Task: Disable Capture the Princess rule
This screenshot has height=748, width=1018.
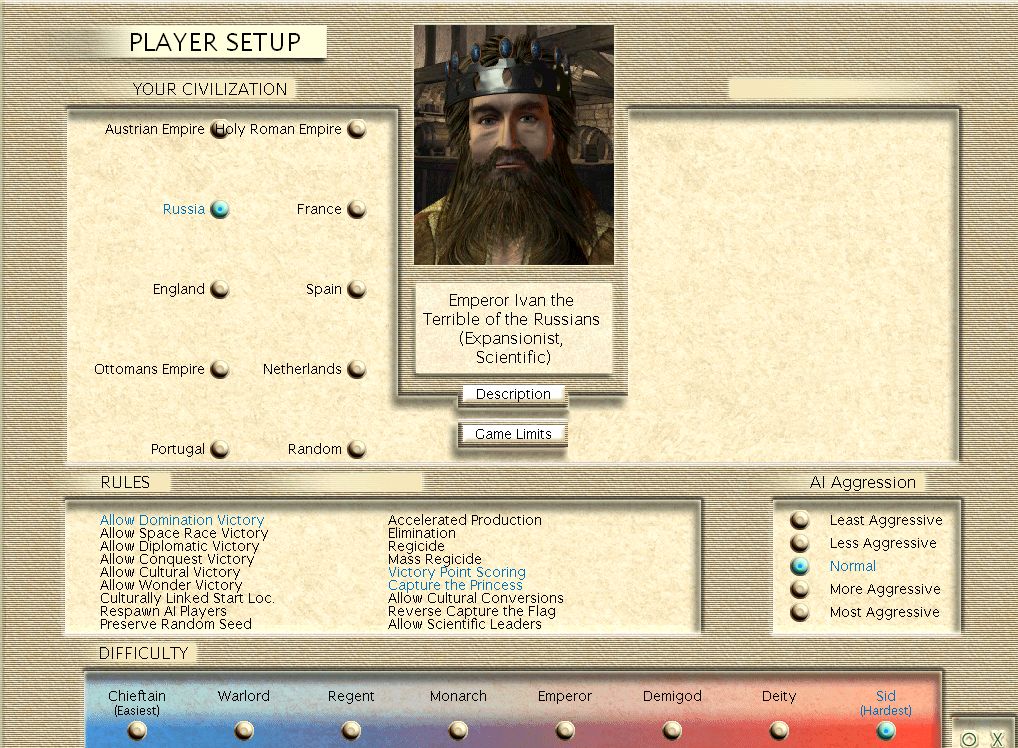Action: tap(455, 585)
